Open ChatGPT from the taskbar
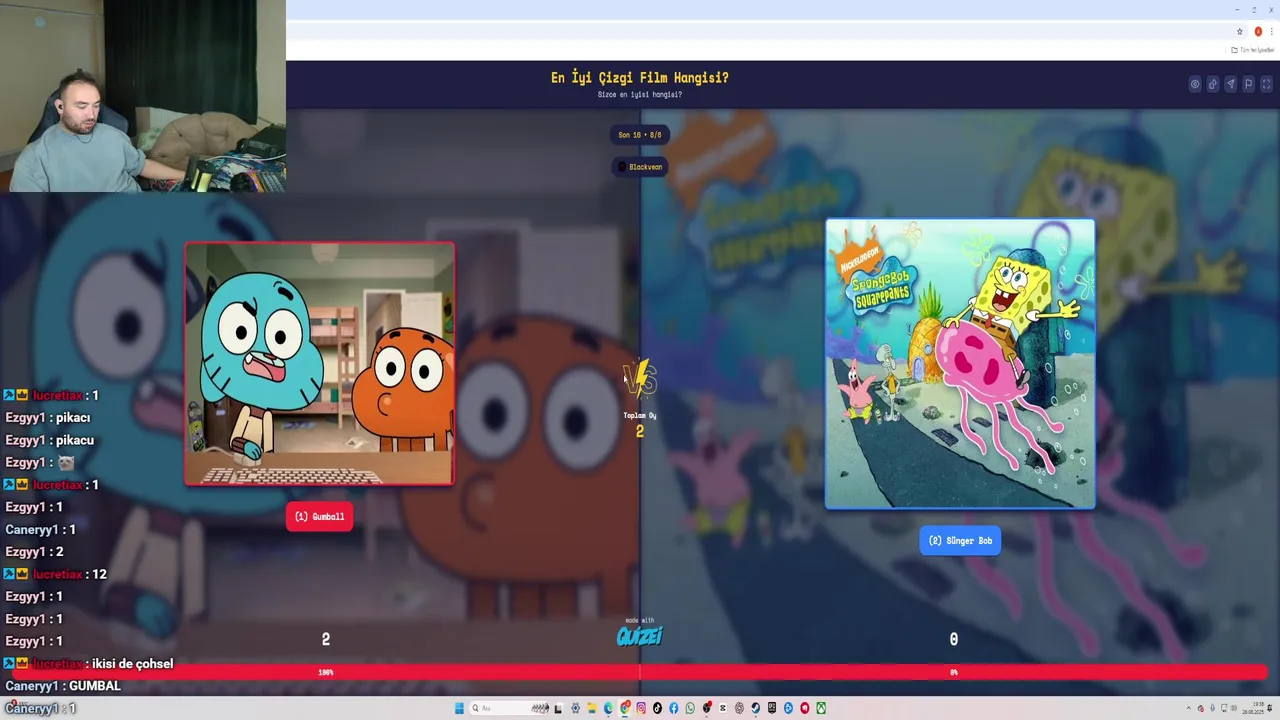The width and height of the screenshot is (1280, 720). pyautogui.click(x=739, y=708)
